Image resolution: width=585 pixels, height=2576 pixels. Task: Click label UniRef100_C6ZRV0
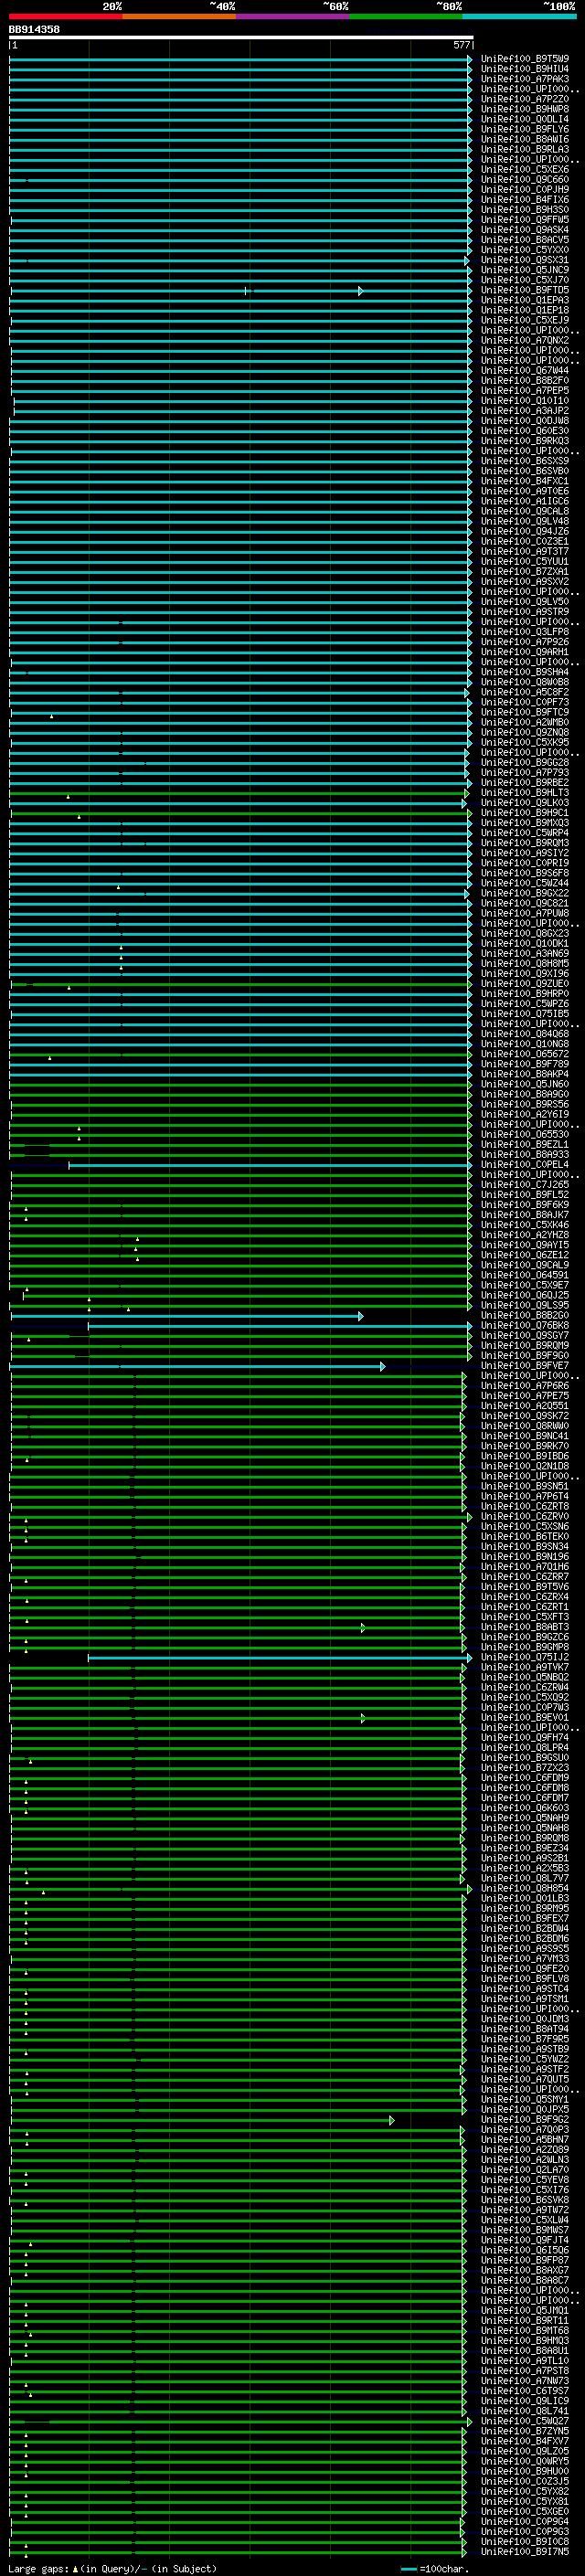(x=525, y=1516)
